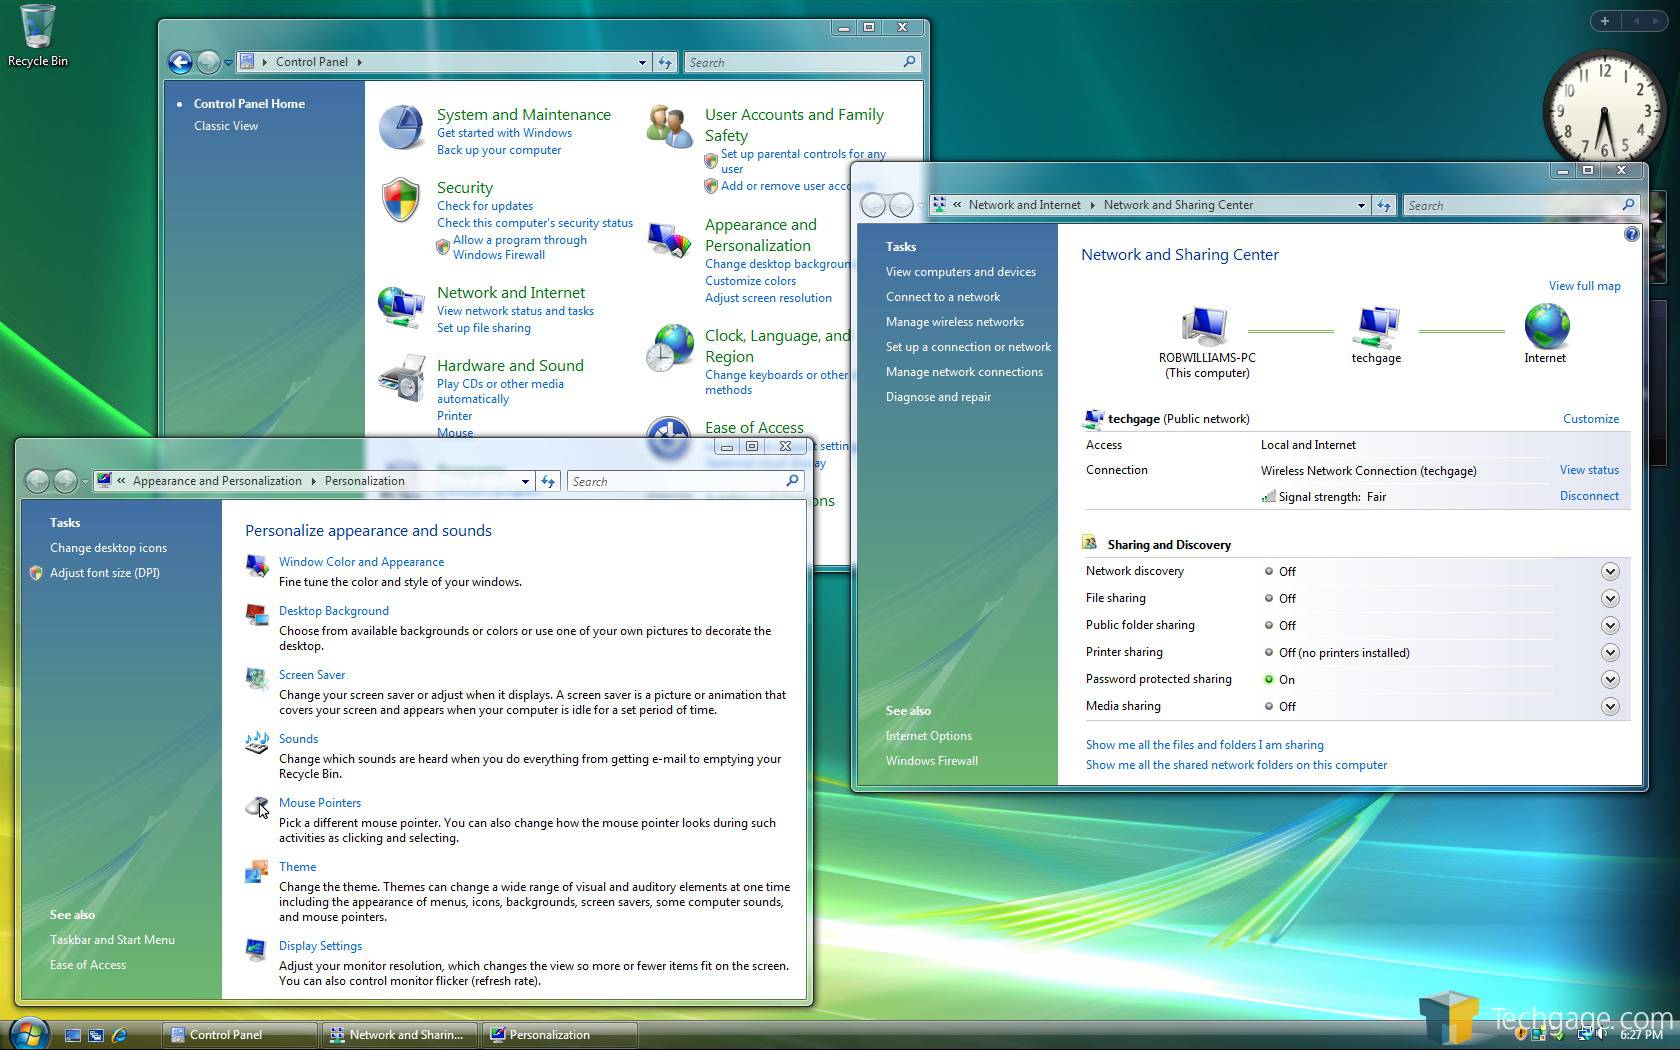Open help in Network and Sharing Center
This screenshot has width=1680, height=1050.
coord(1631,234)
